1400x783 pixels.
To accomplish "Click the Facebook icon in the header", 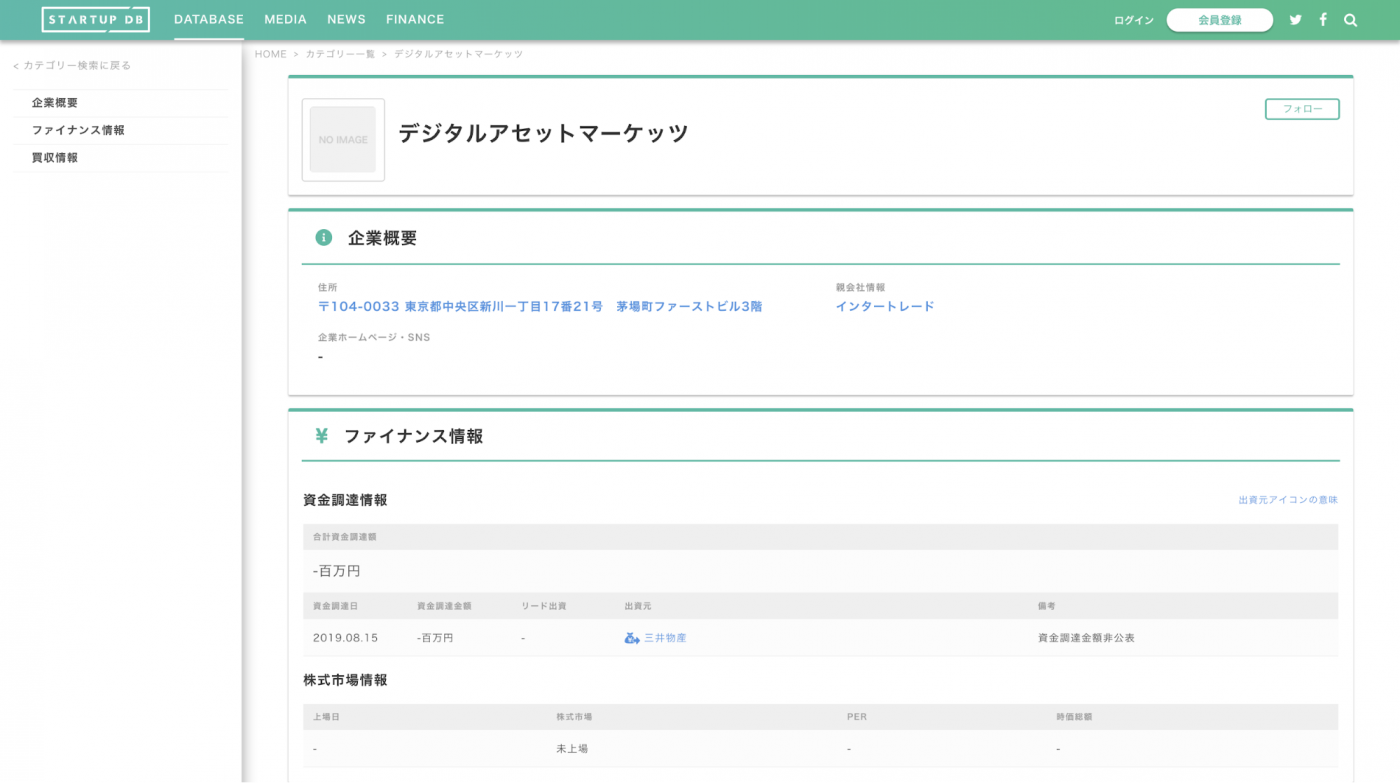I will 1322,19.
